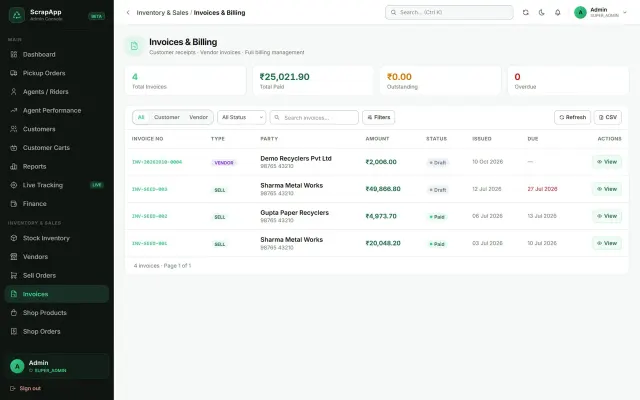
Task: Go to Pickup Orders truck icon
Action: tap(13, 73)
